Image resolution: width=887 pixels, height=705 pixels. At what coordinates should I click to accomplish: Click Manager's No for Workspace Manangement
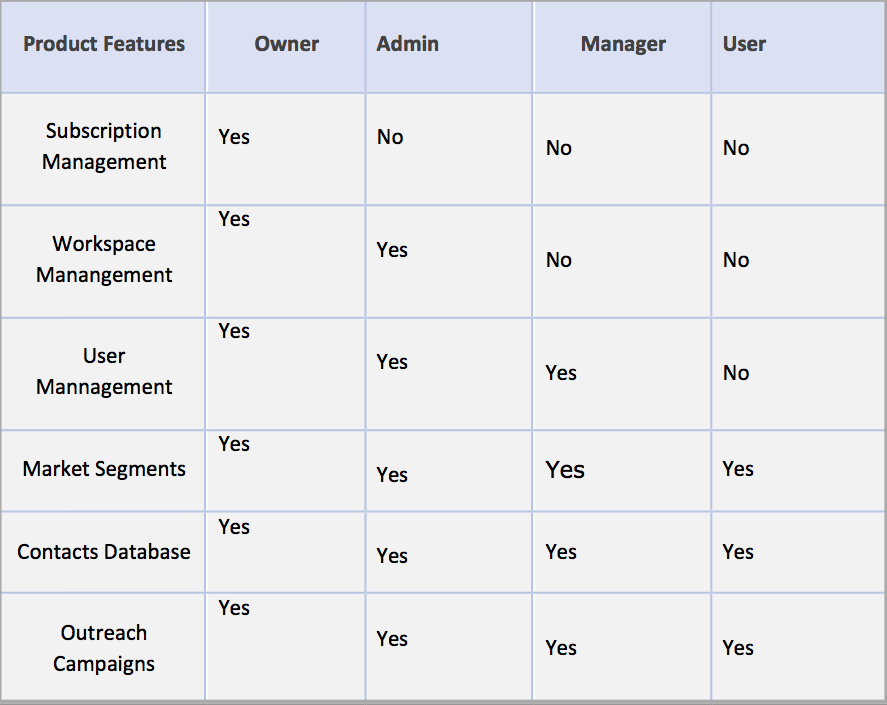[x=559, y=260]
